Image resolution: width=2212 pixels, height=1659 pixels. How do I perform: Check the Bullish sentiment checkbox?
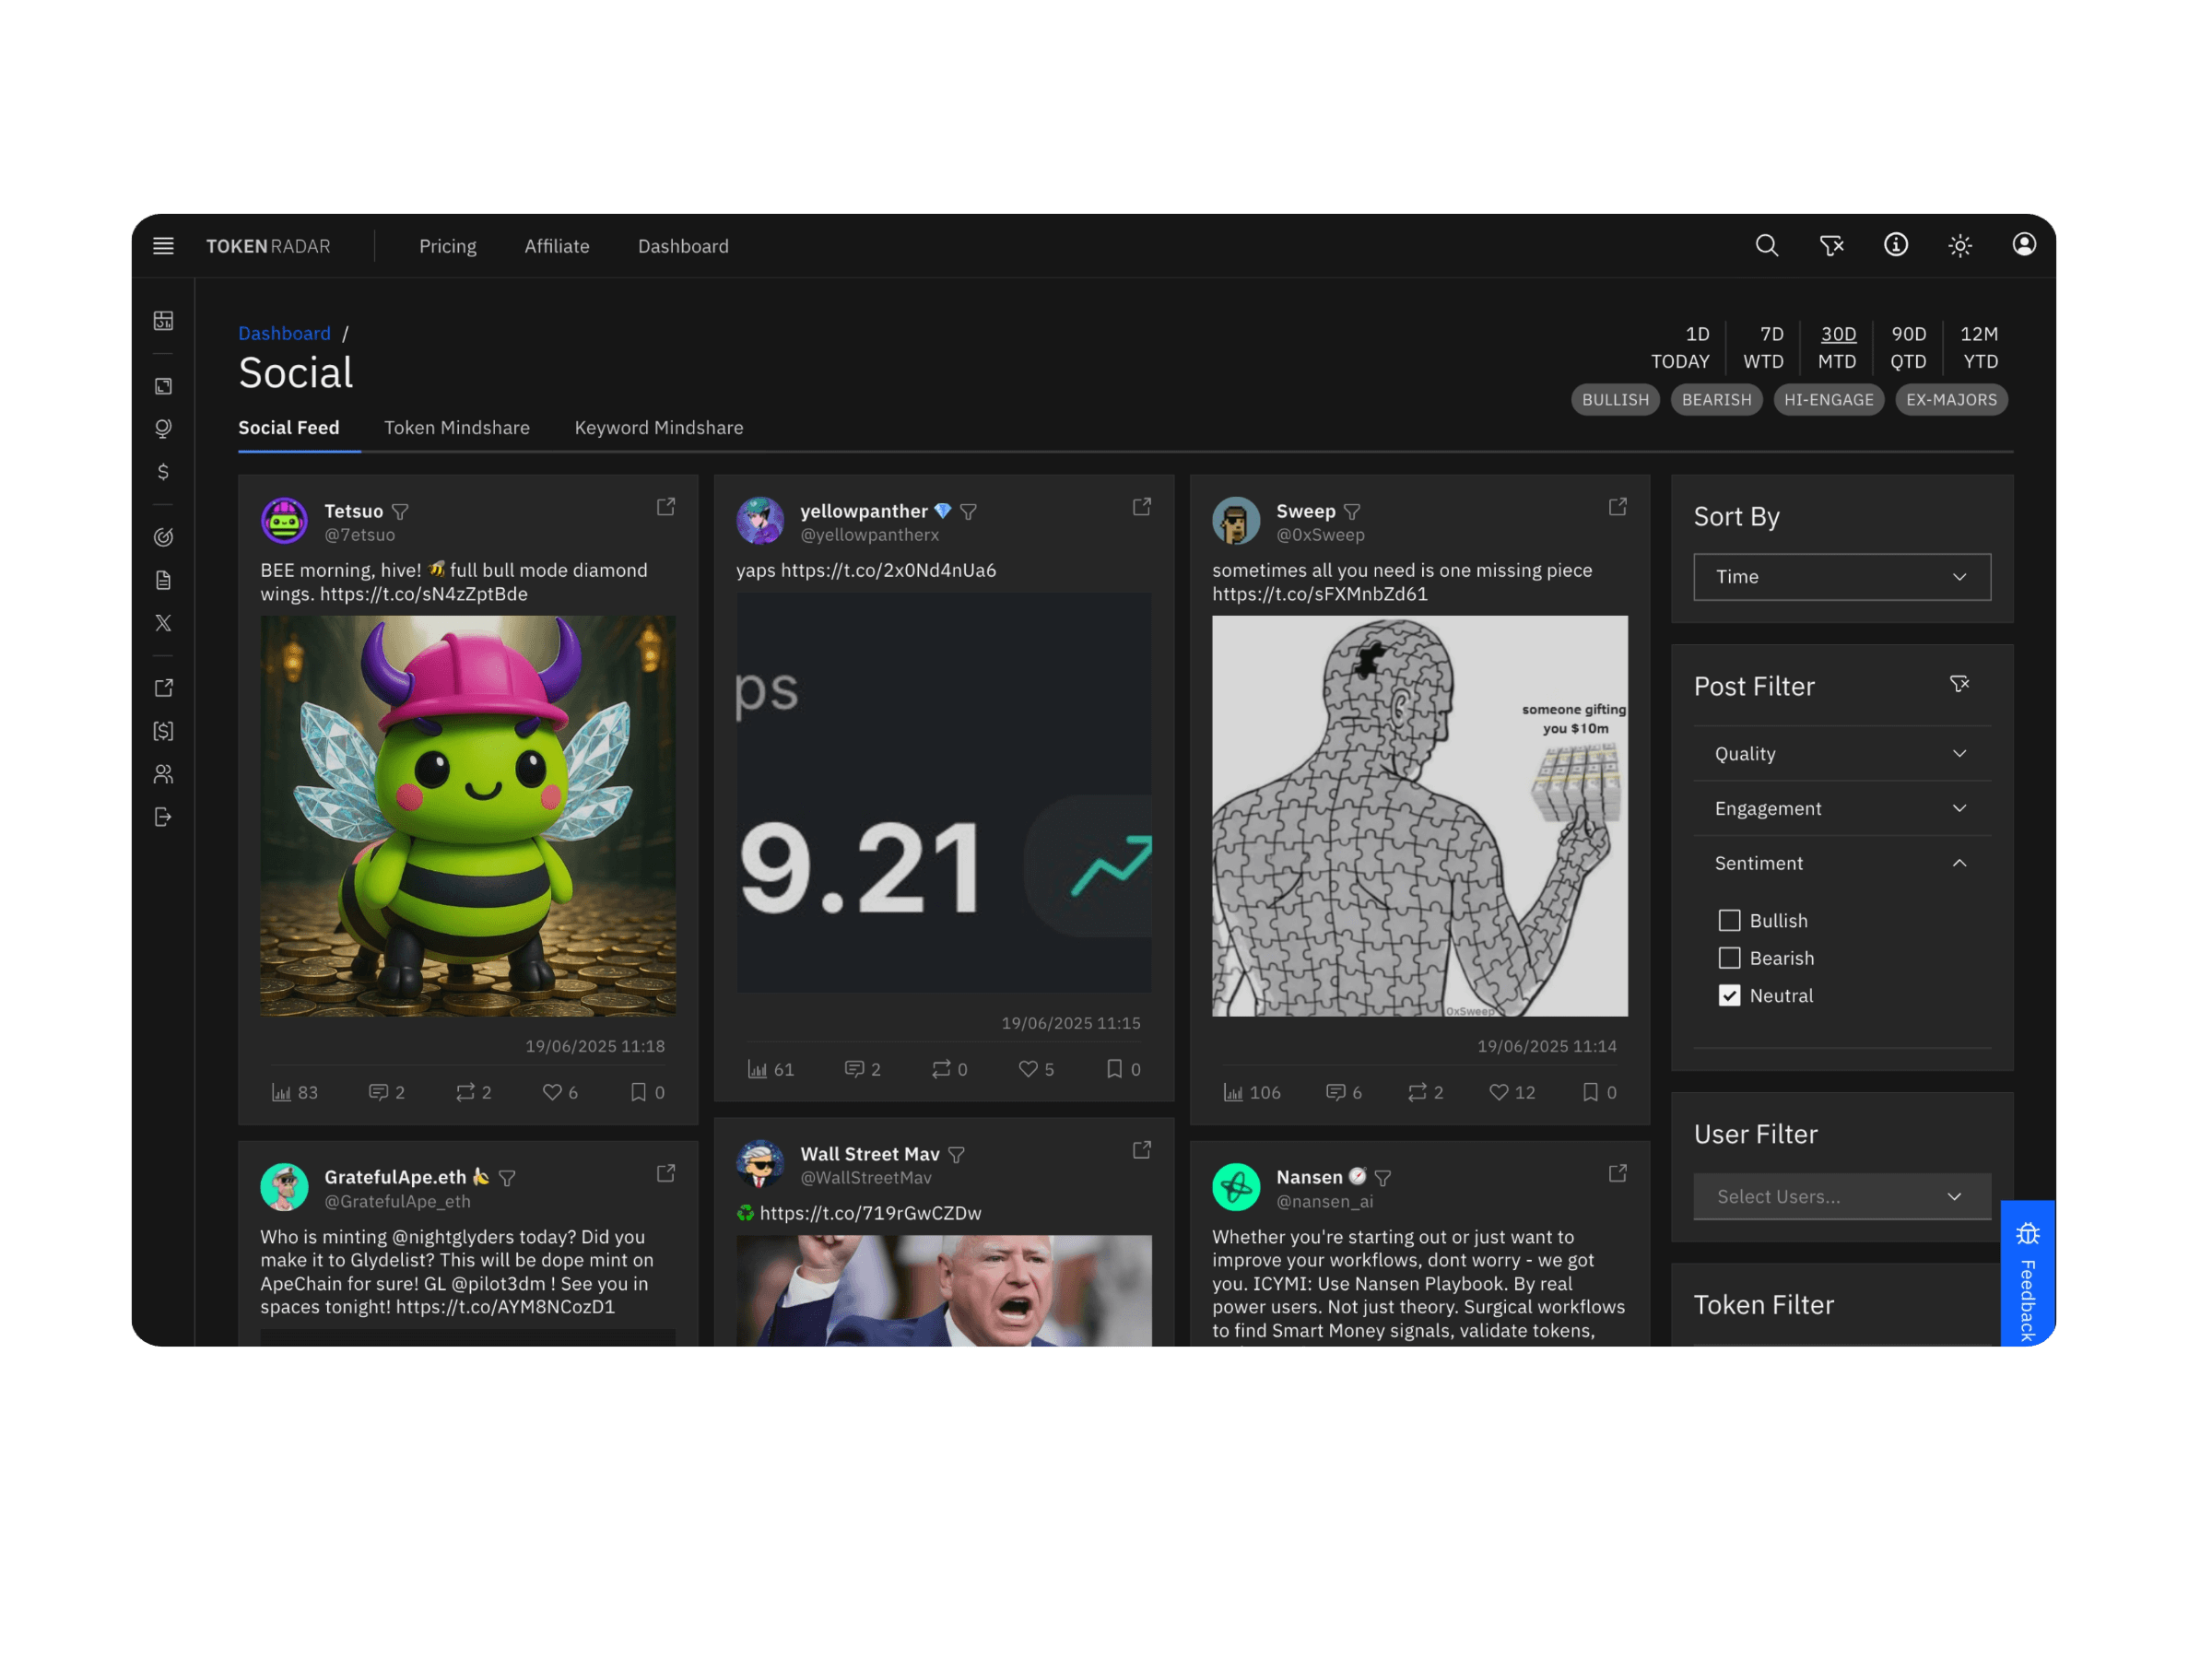[1729, 920]
